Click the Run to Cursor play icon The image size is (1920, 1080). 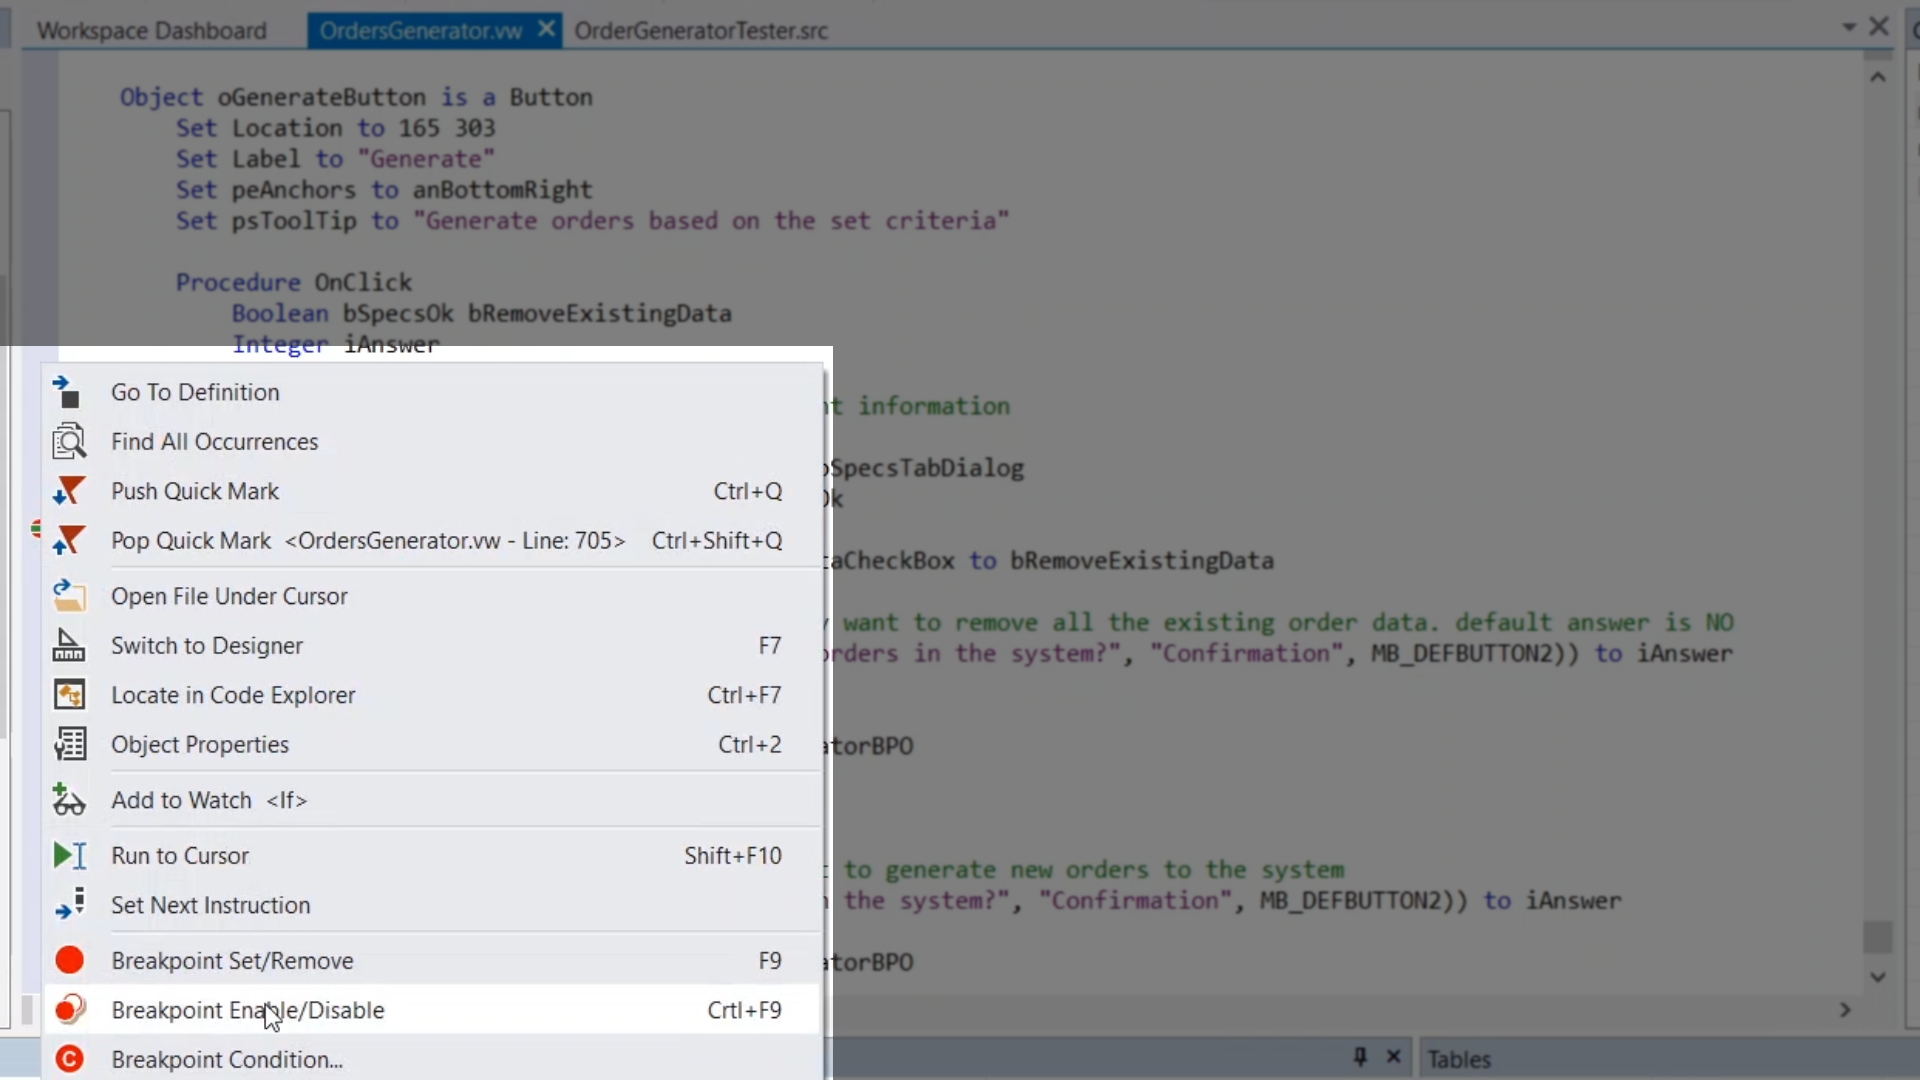click(68, 856)
